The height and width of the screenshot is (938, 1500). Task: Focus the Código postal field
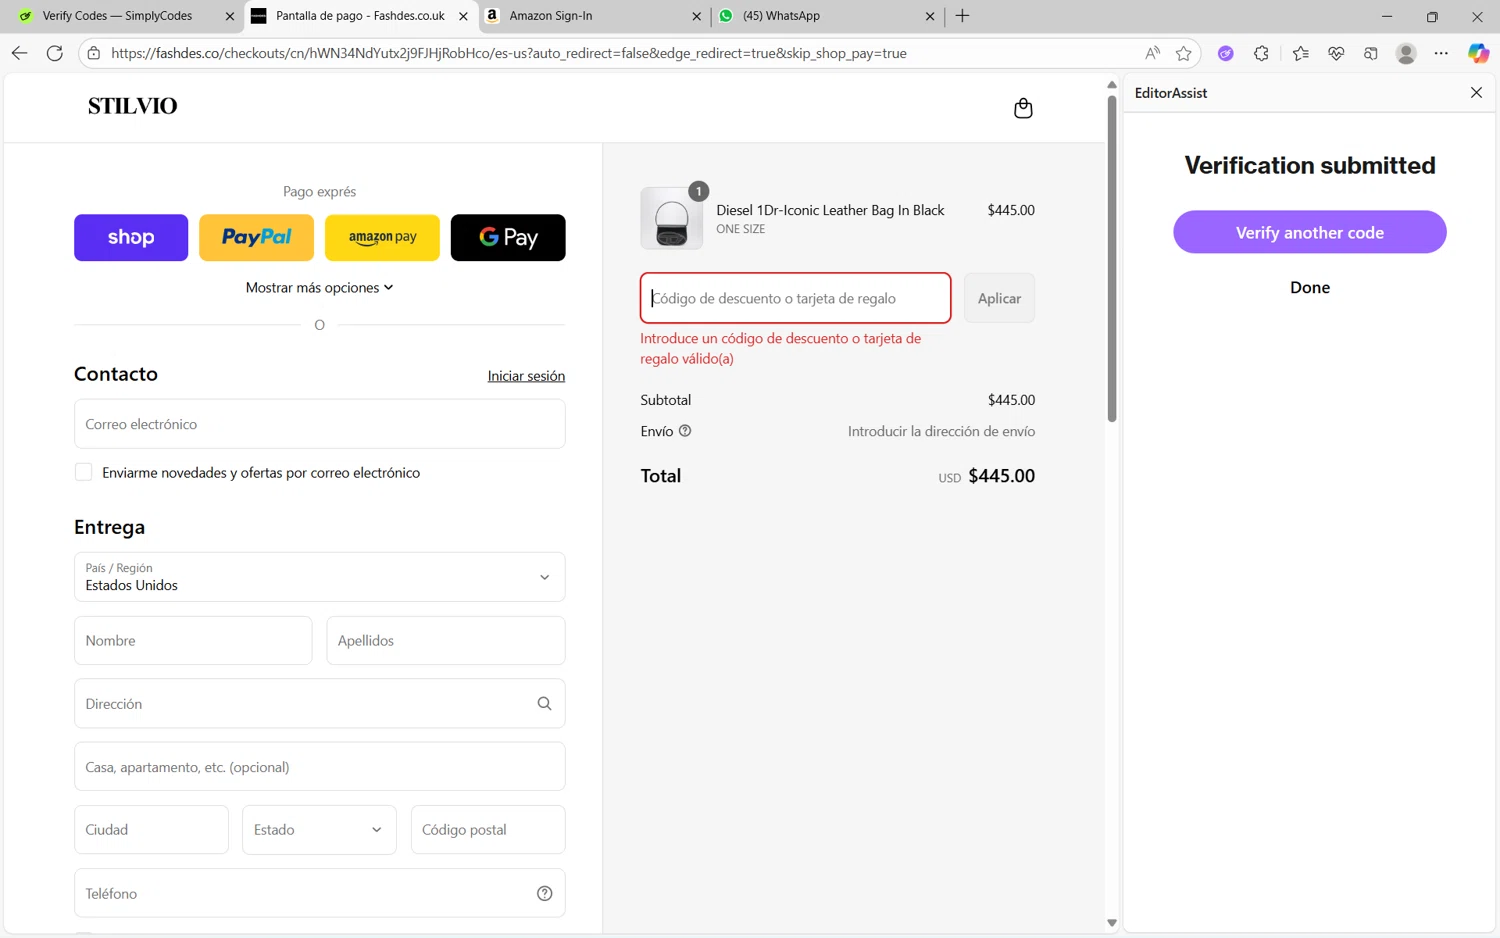(488, 830)
